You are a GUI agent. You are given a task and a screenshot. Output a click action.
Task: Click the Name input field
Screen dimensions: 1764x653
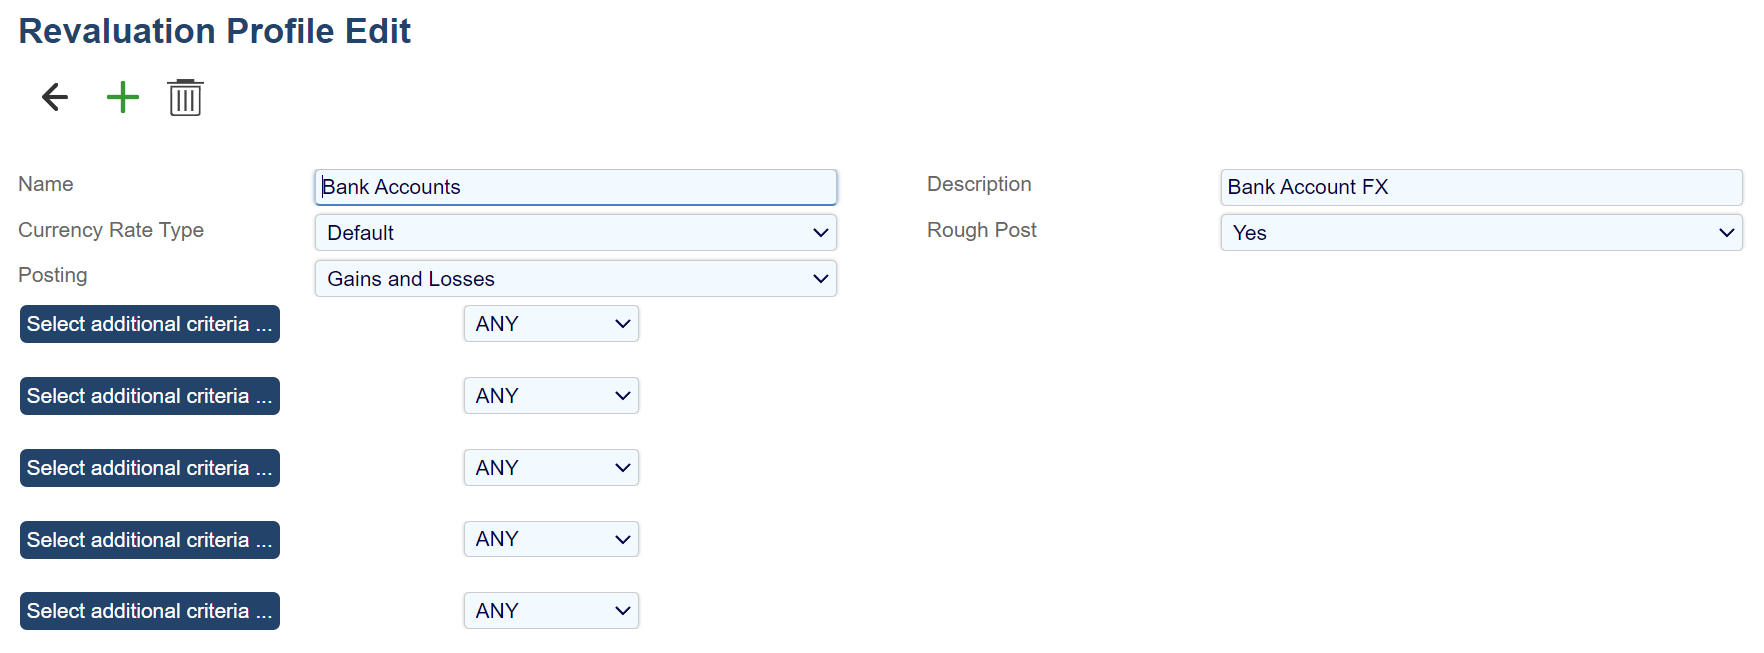[x=575, y=187]
